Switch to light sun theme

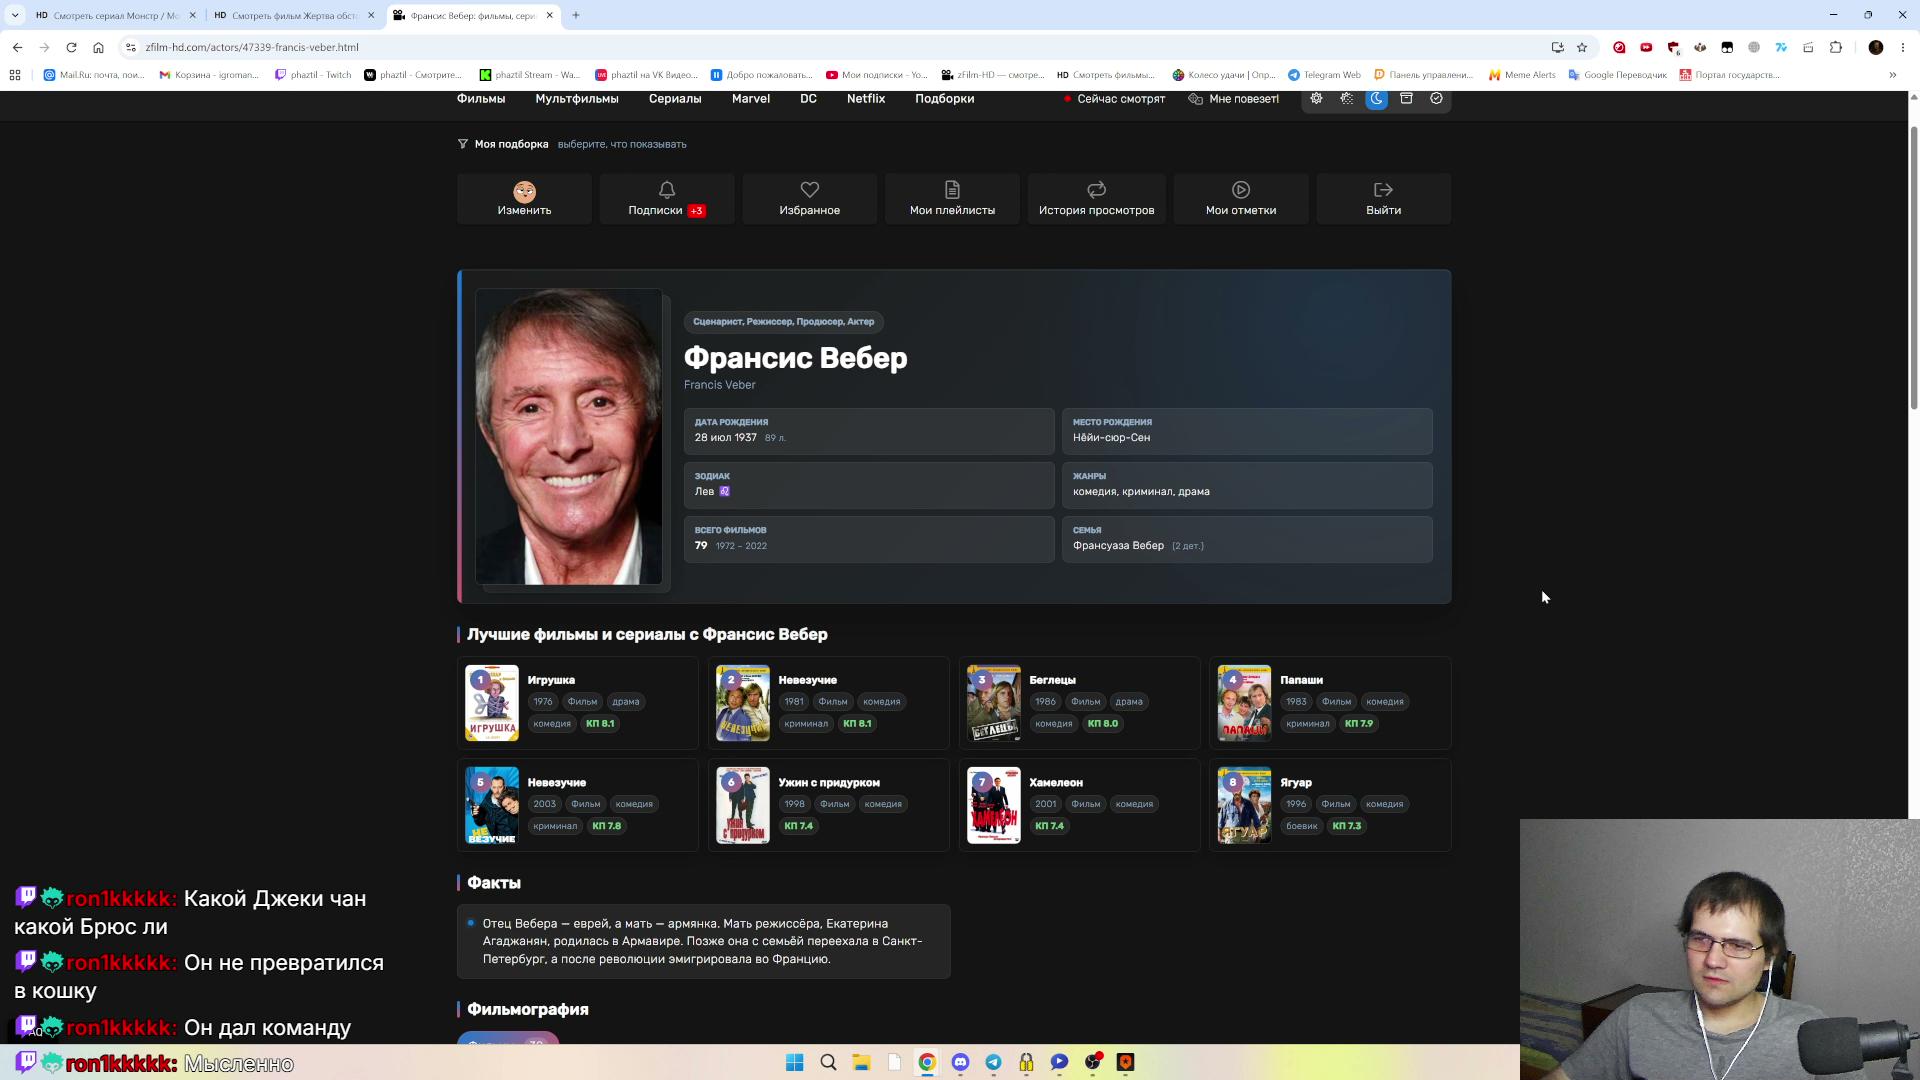1316,99
